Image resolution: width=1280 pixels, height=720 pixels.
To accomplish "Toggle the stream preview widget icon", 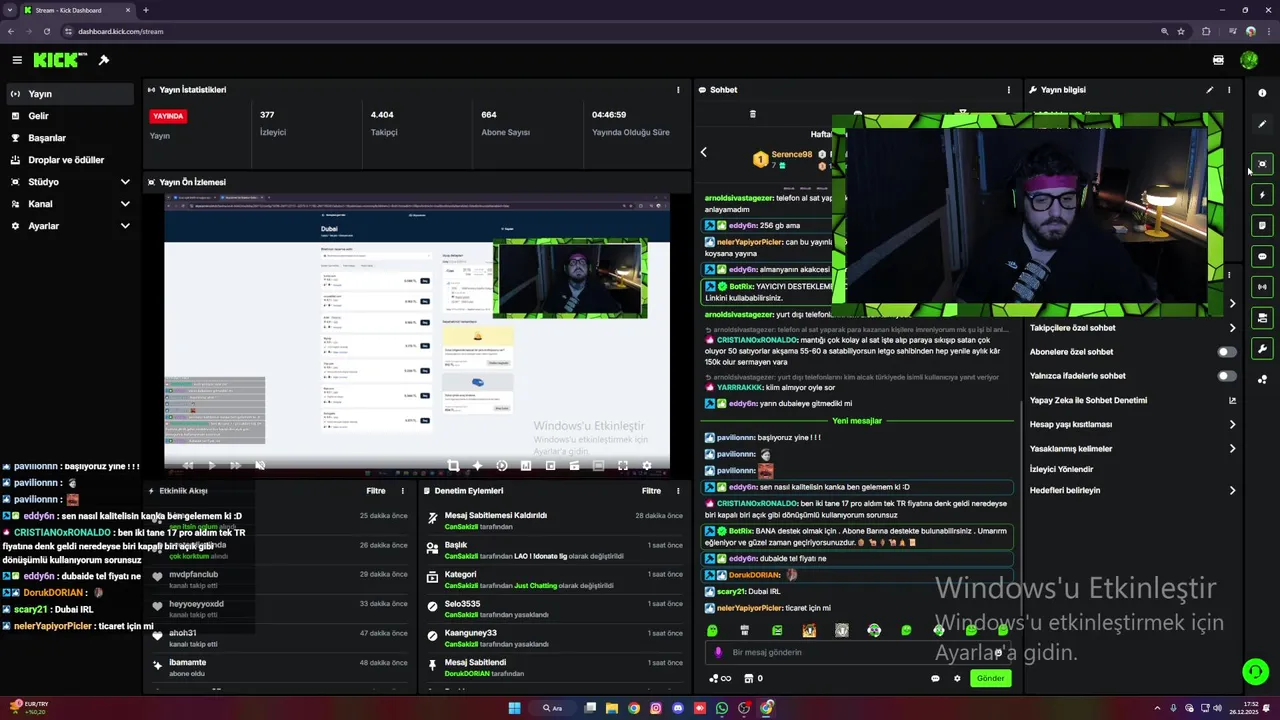I will [1262, 164].
